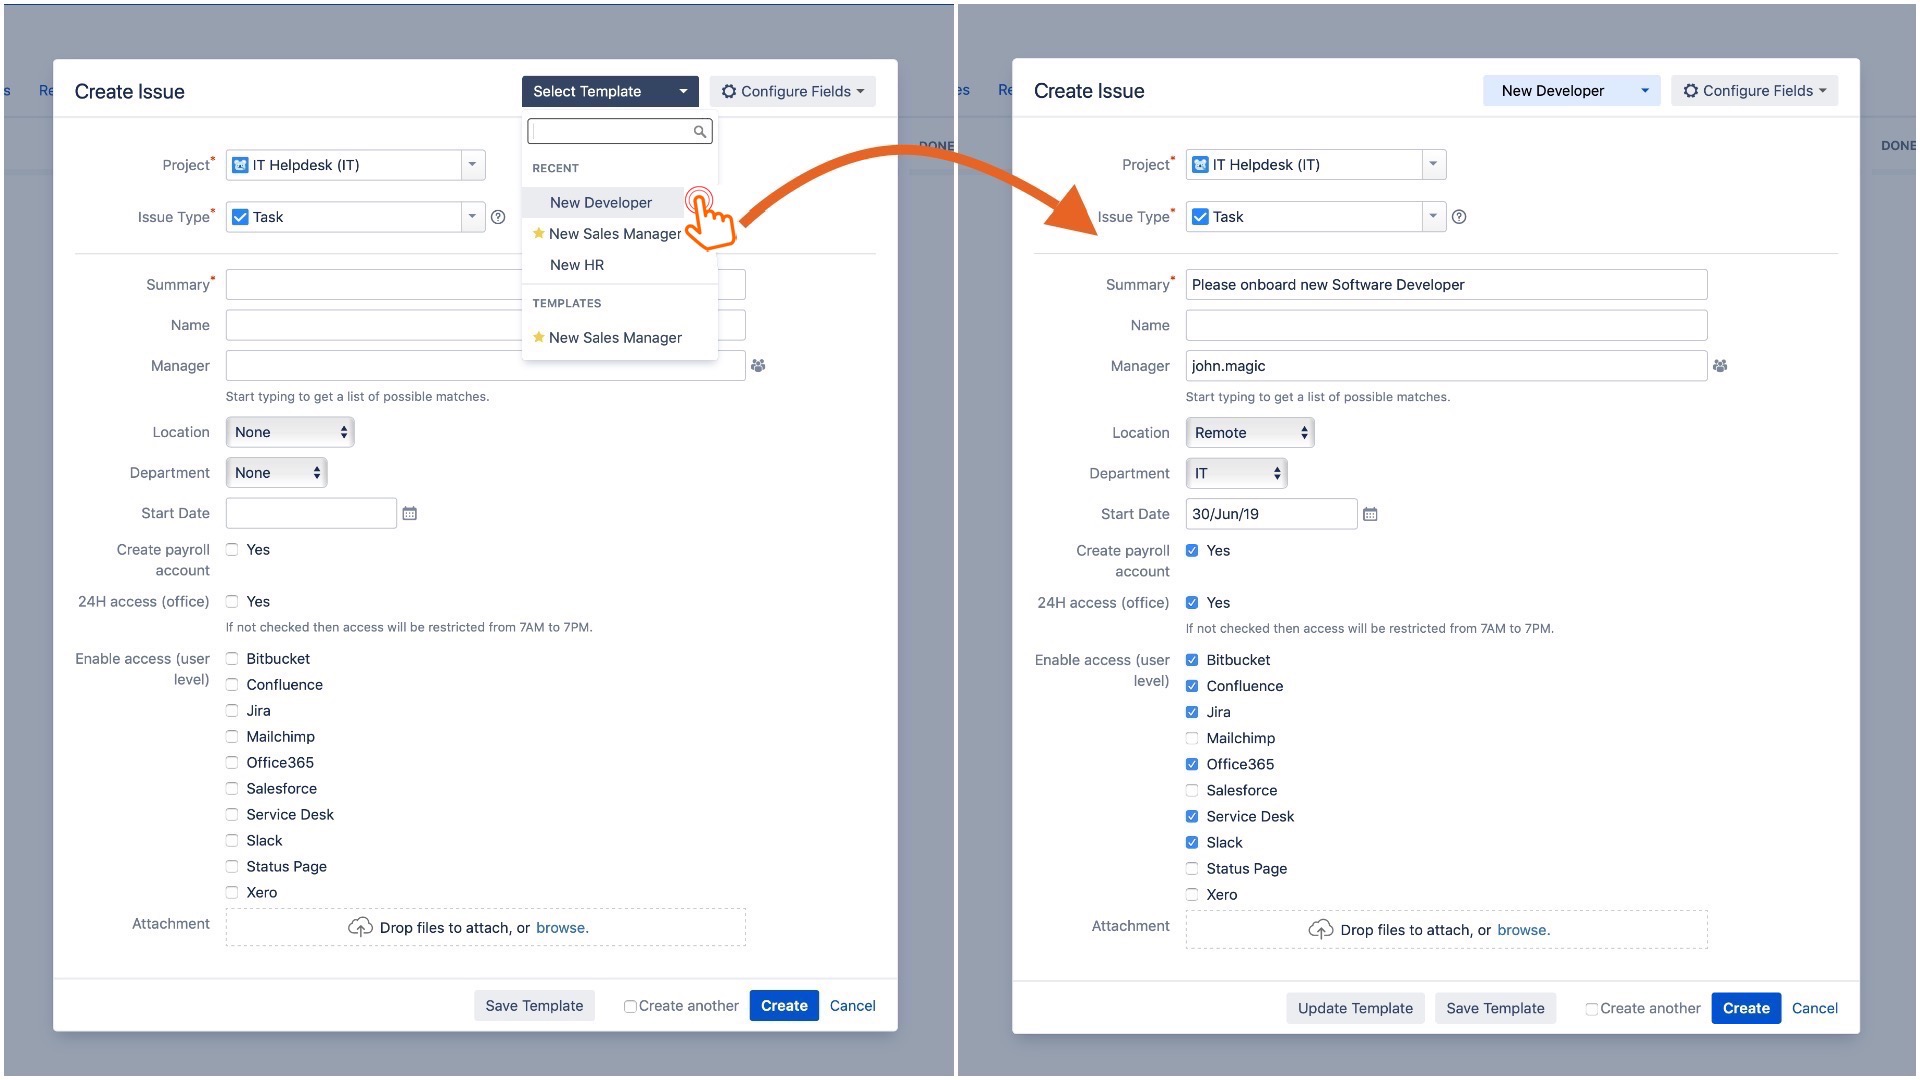Click the user picker icon beside john.magic

click(1719, 366)
